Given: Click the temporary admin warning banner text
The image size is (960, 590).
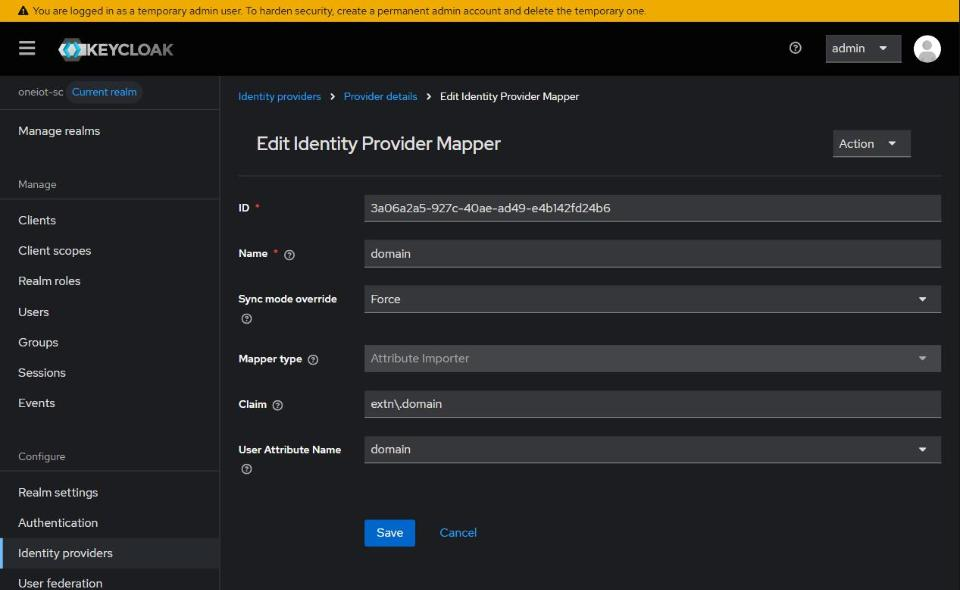Looking at the screenshot, I should tap(339, 11).
